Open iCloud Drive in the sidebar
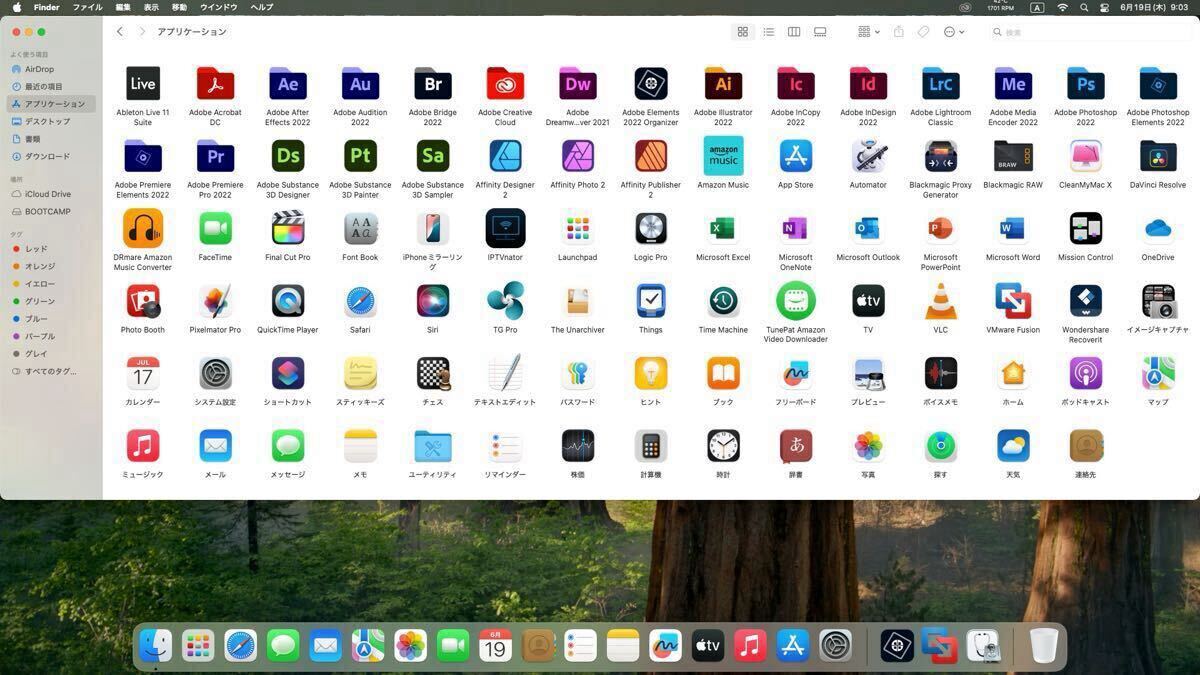 pos(51,194)
